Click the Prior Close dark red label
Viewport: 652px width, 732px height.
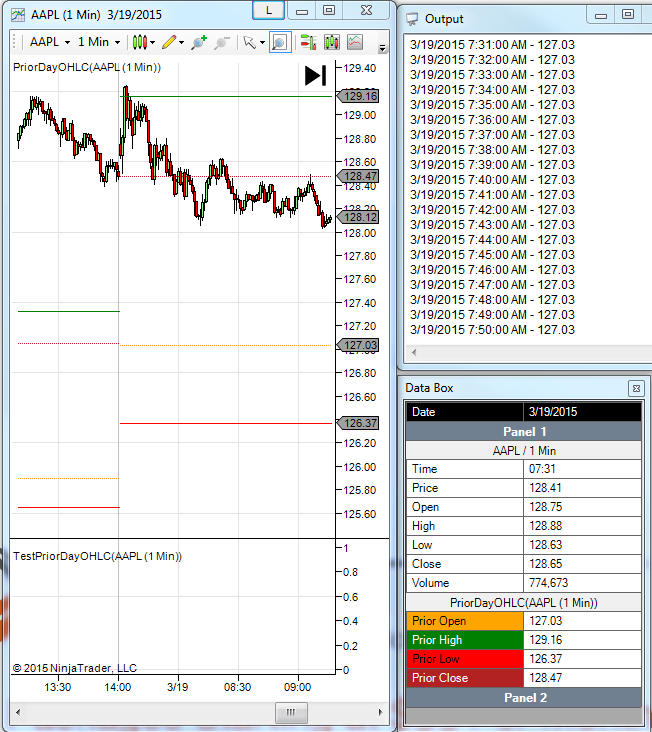pyautogui.click(x=465, y=678)
